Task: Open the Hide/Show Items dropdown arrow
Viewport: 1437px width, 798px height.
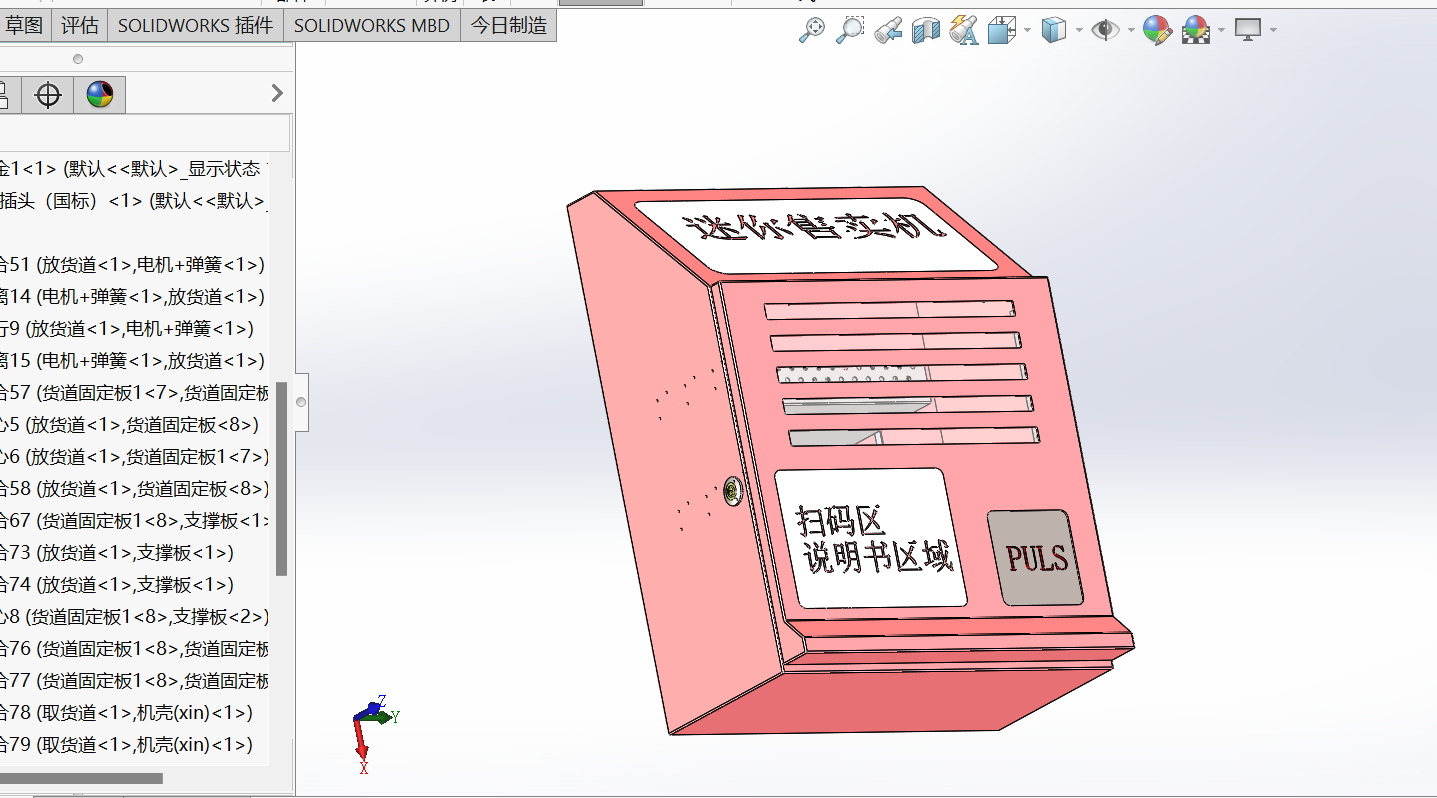Action: [1131, 30]
